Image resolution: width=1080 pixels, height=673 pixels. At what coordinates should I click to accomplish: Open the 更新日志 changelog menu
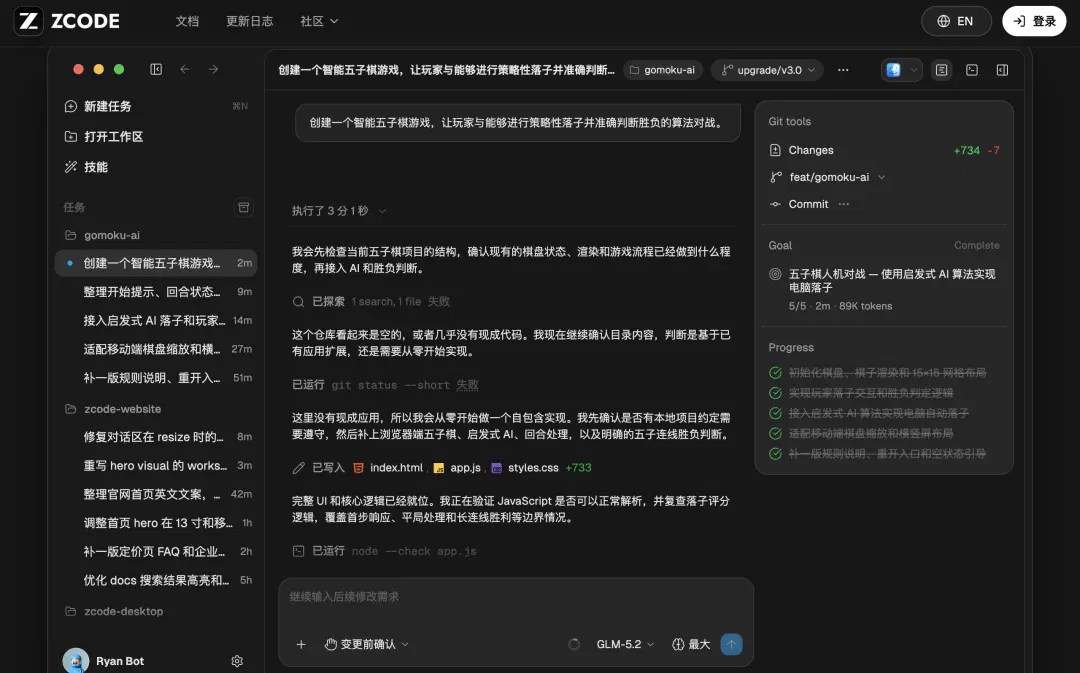249,21
